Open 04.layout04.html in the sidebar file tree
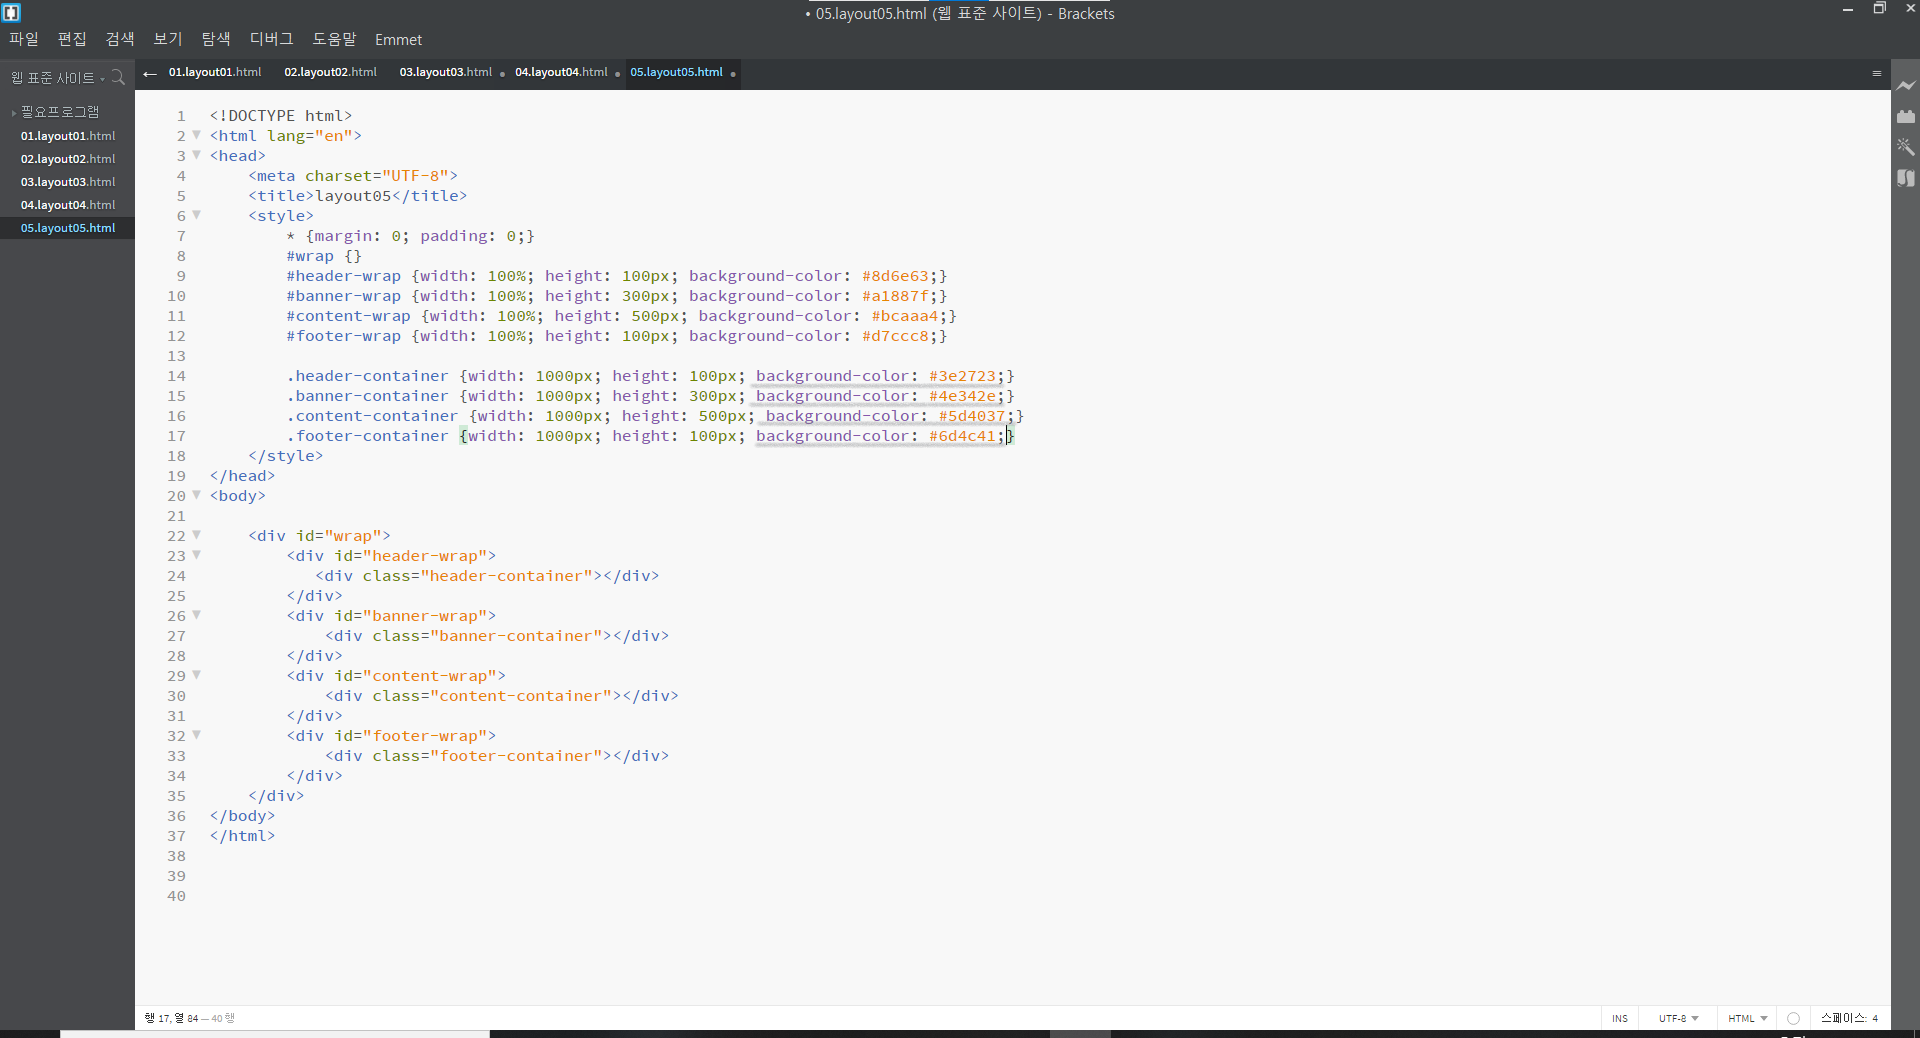 pos(67,205)
